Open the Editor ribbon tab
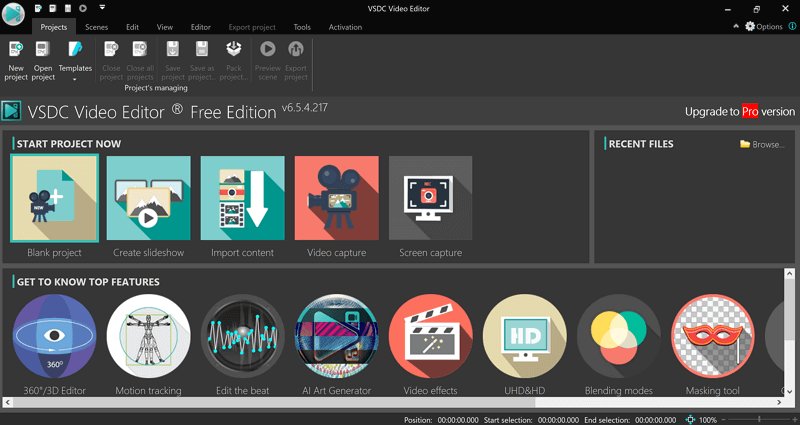The height and width of the screenshot is (425, 800). (201, 27)
